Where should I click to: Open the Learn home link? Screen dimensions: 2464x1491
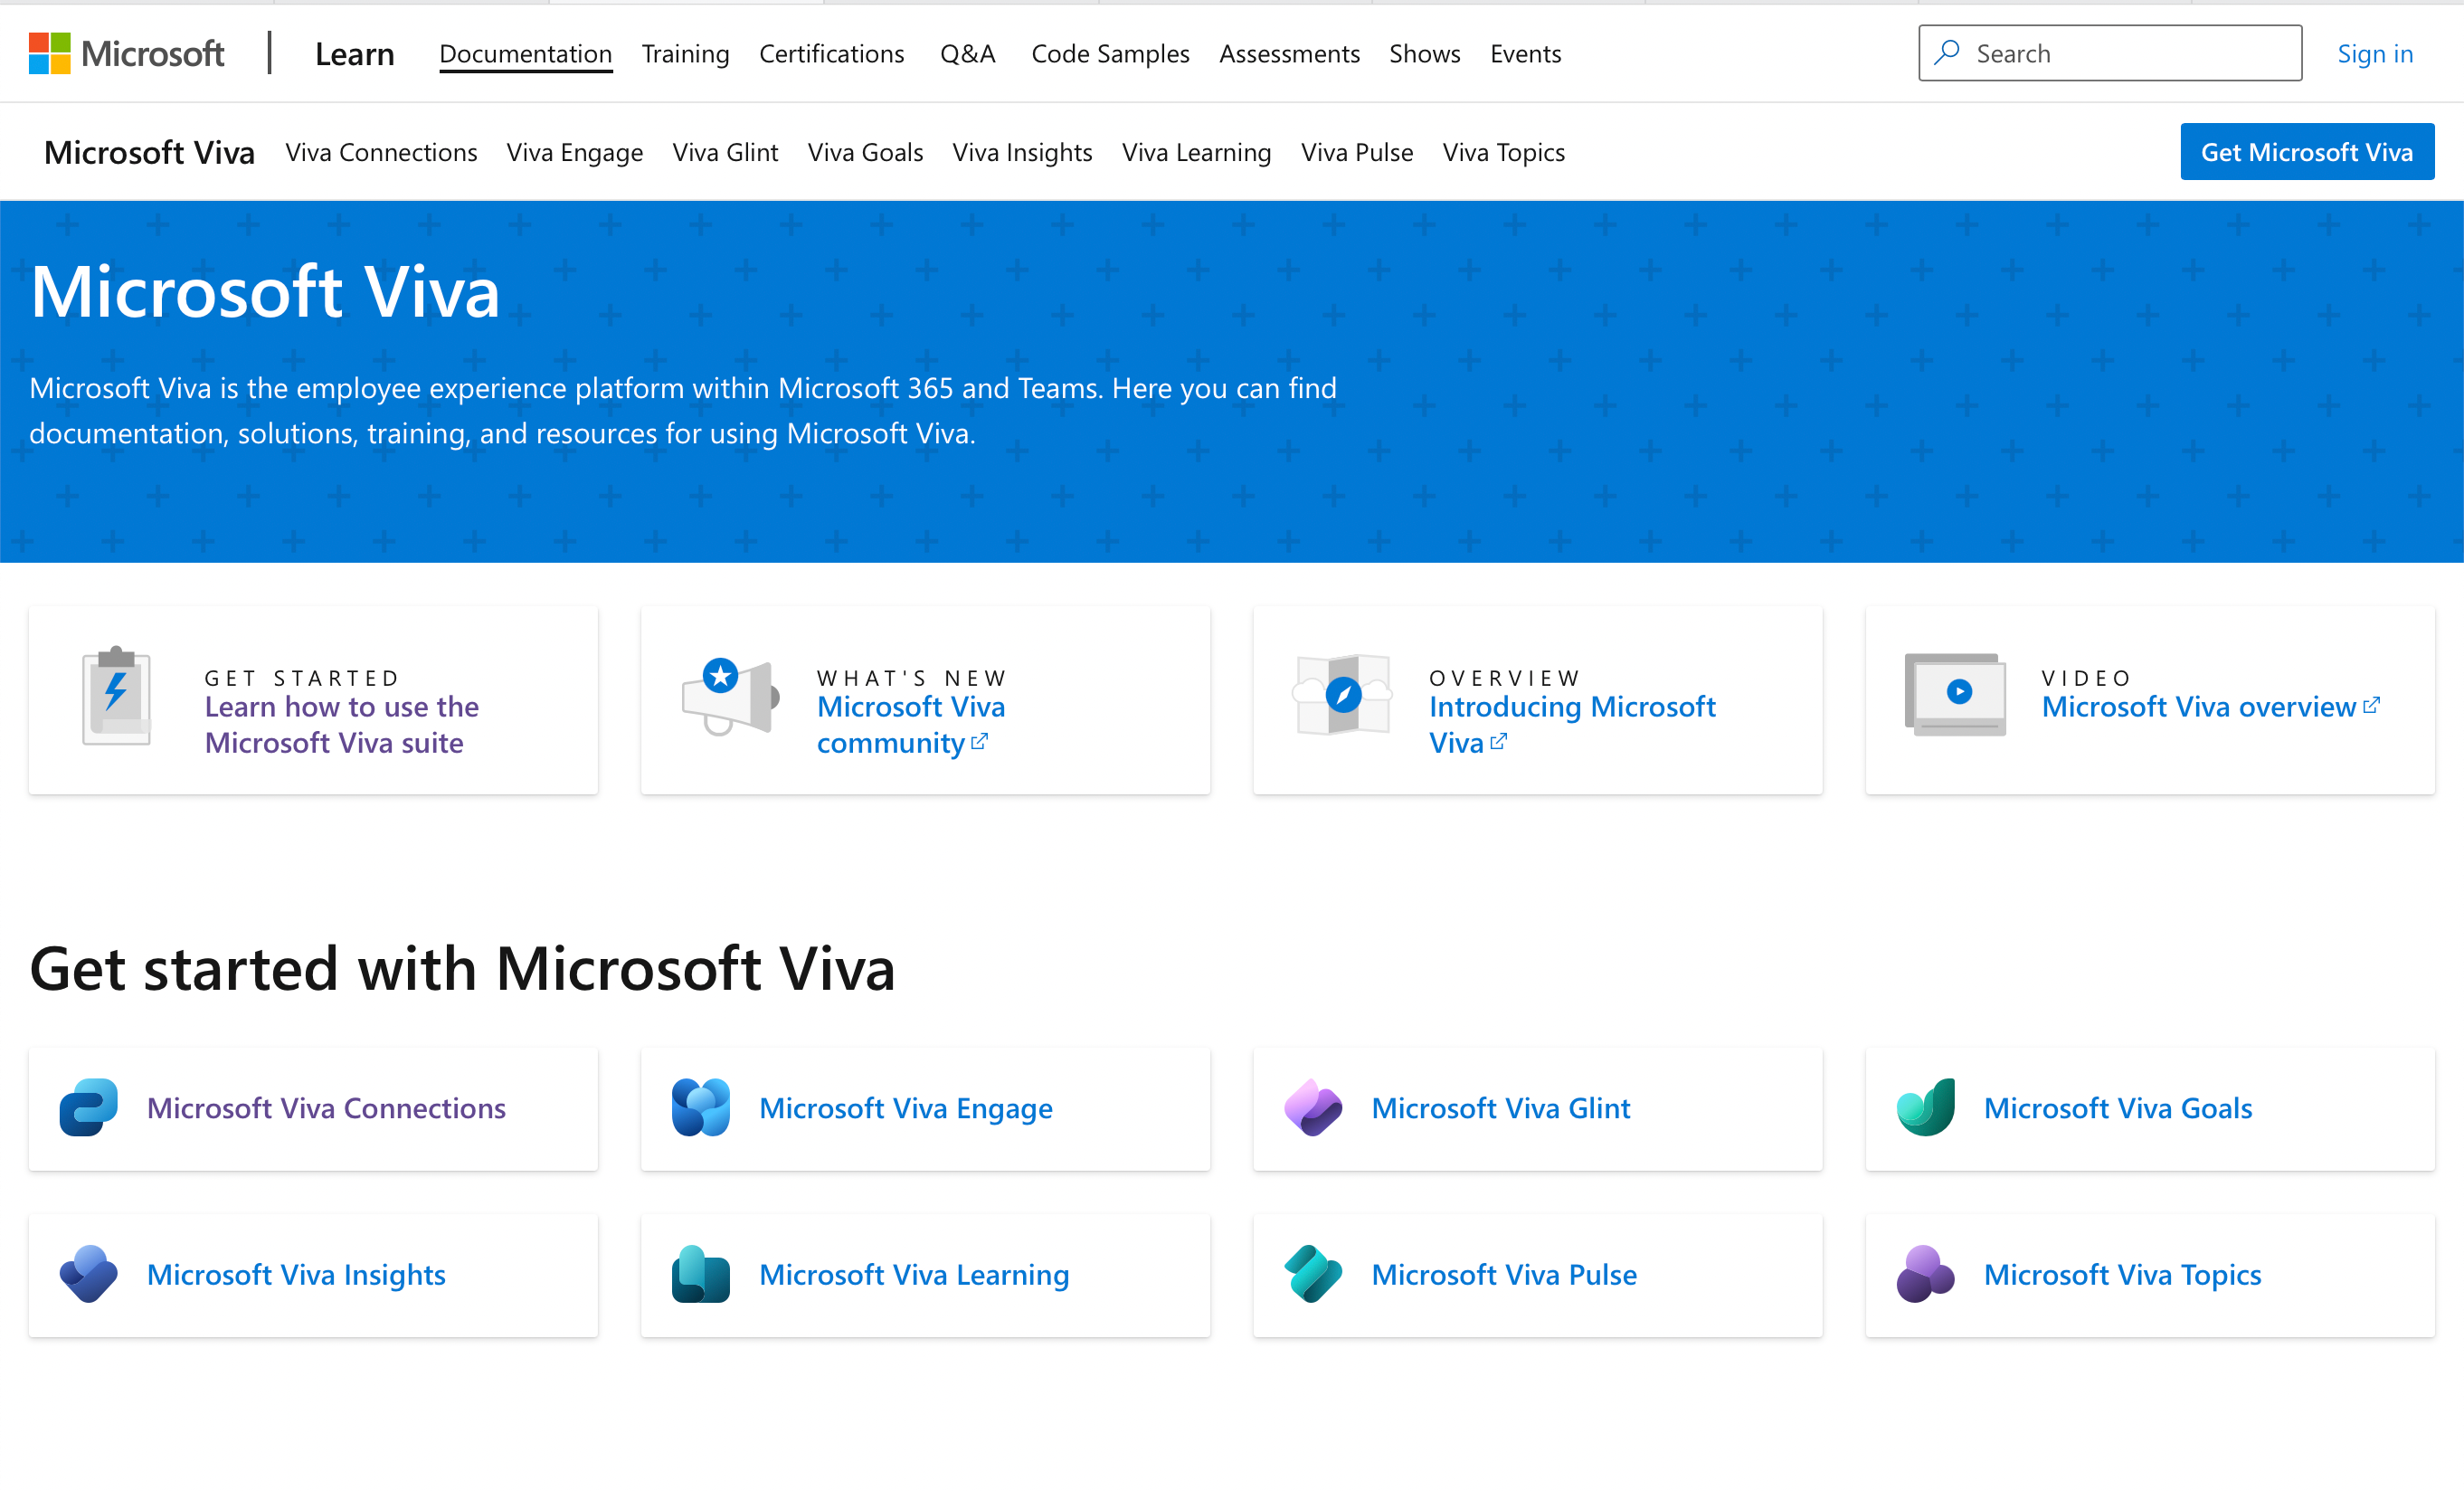pos(355,54)
